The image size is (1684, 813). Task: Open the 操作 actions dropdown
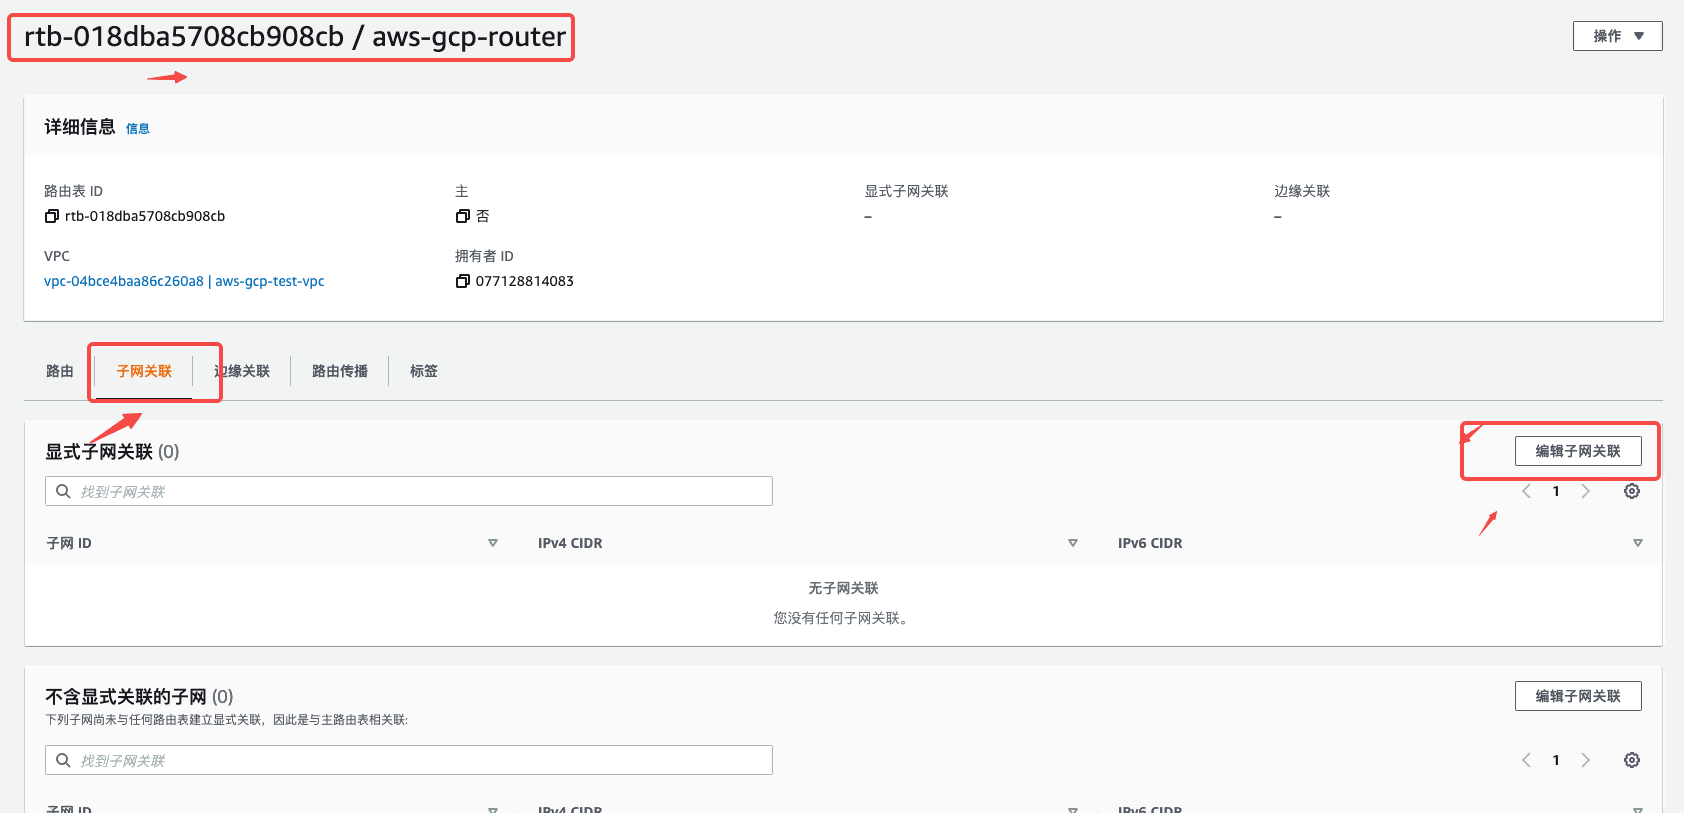(1617, 36)
